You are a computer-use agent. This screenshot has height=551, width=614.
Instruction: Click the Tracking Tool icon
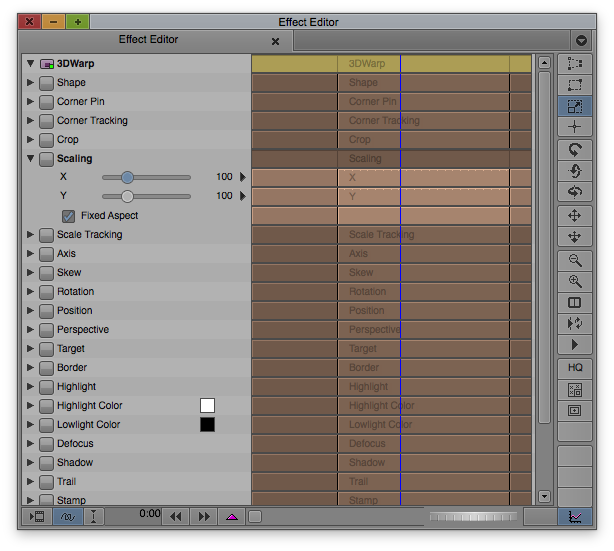tap(574, 410)
